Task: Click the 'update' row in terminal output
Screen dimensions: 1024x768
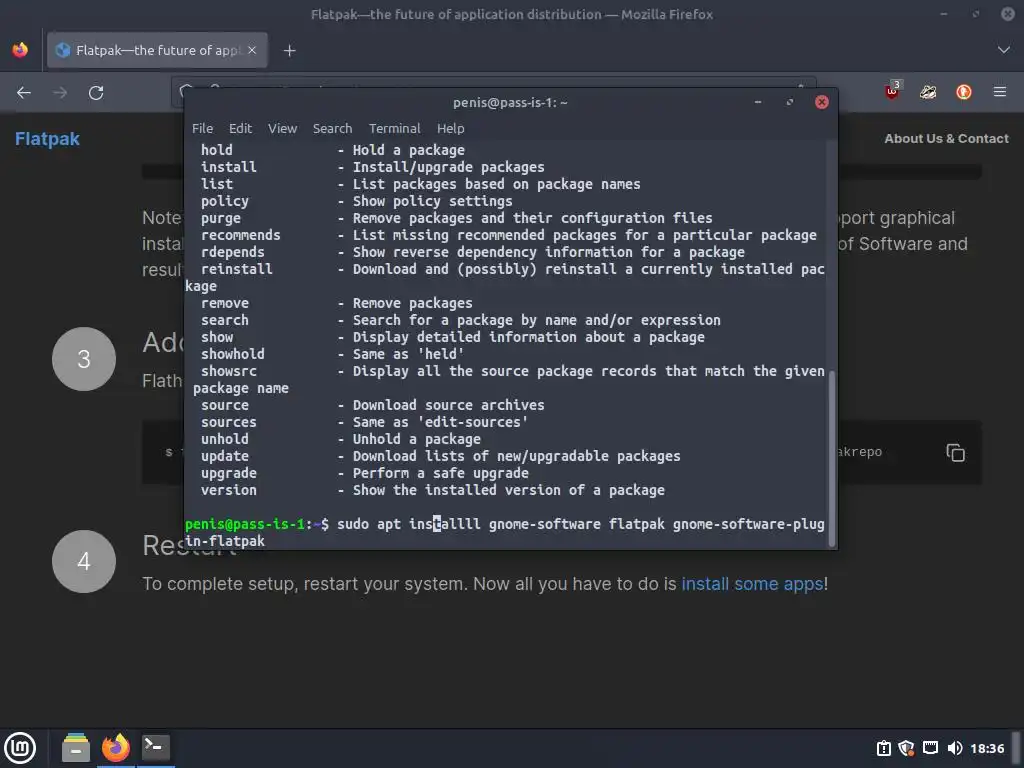Action: pyautogui.click(x=441, y=456)
